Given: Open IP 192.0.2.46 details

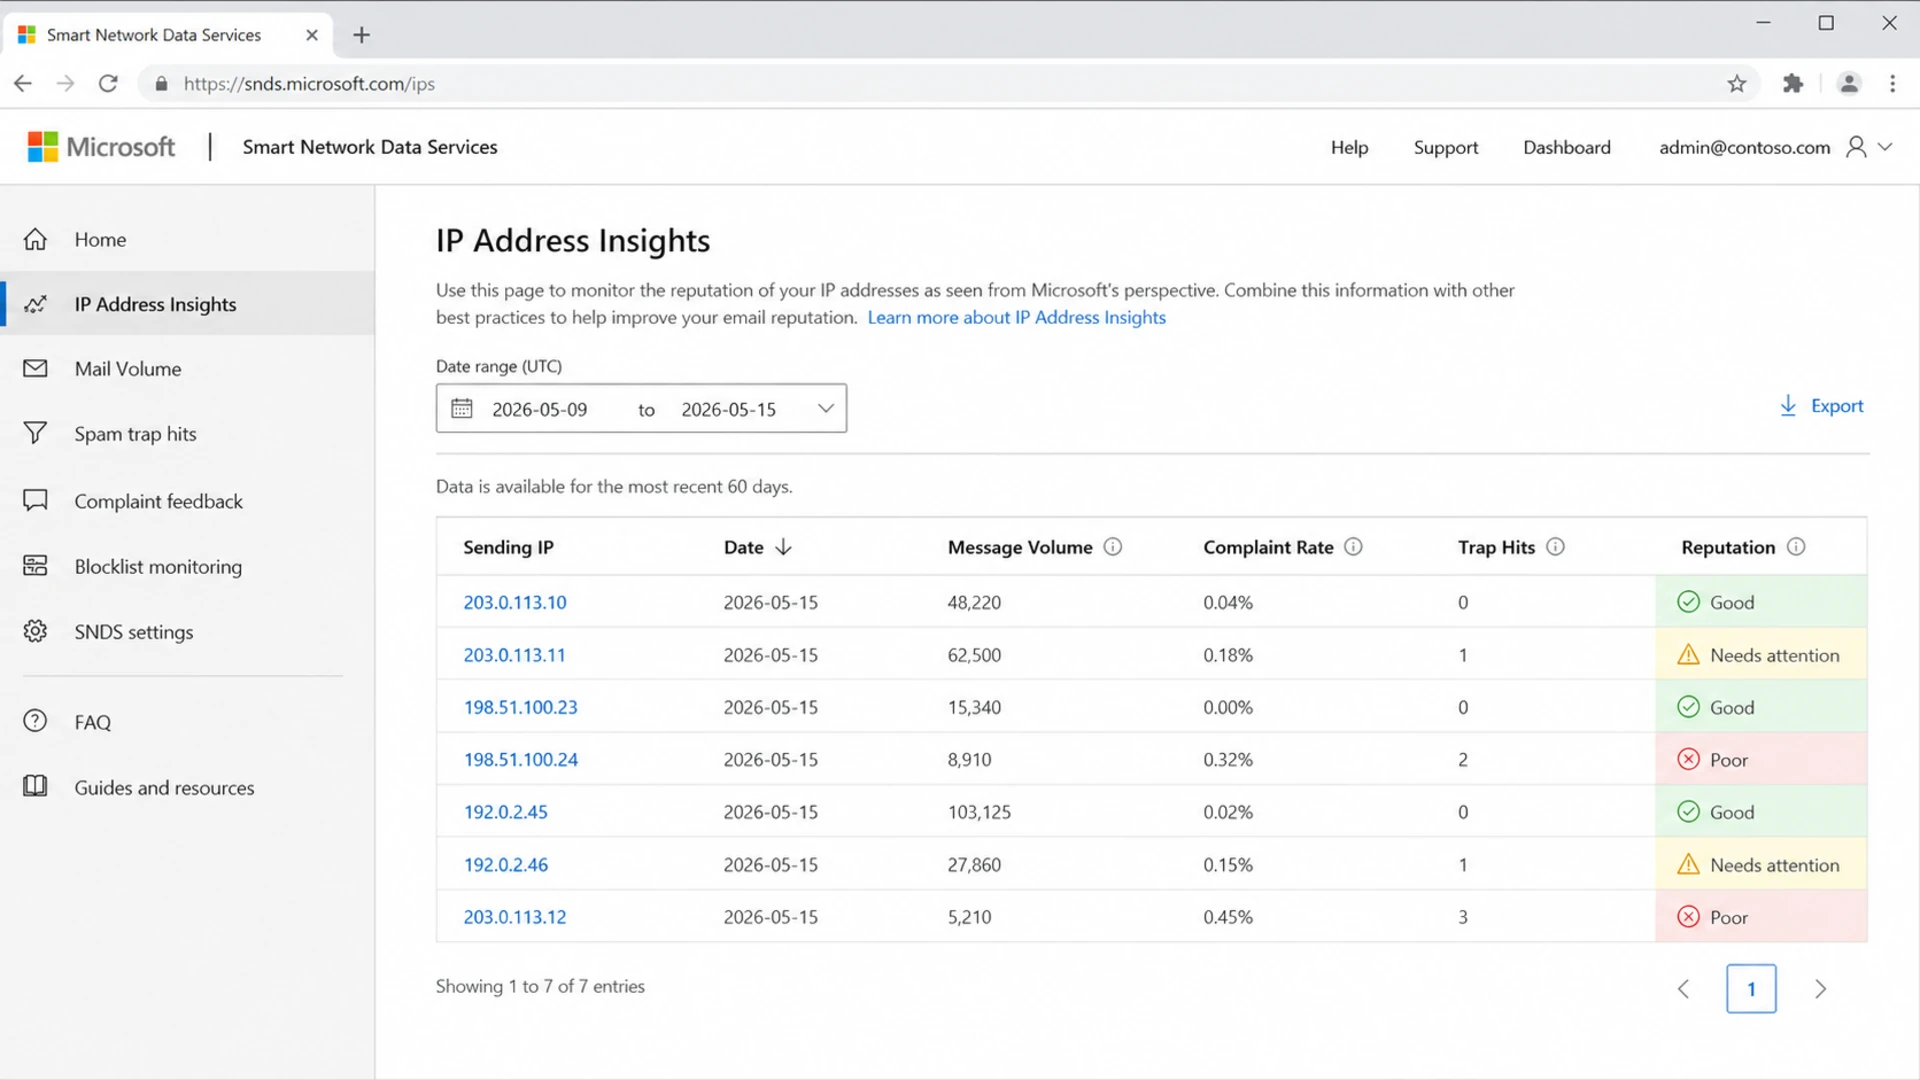Looking at the screenshot, I should click(505, 864).
